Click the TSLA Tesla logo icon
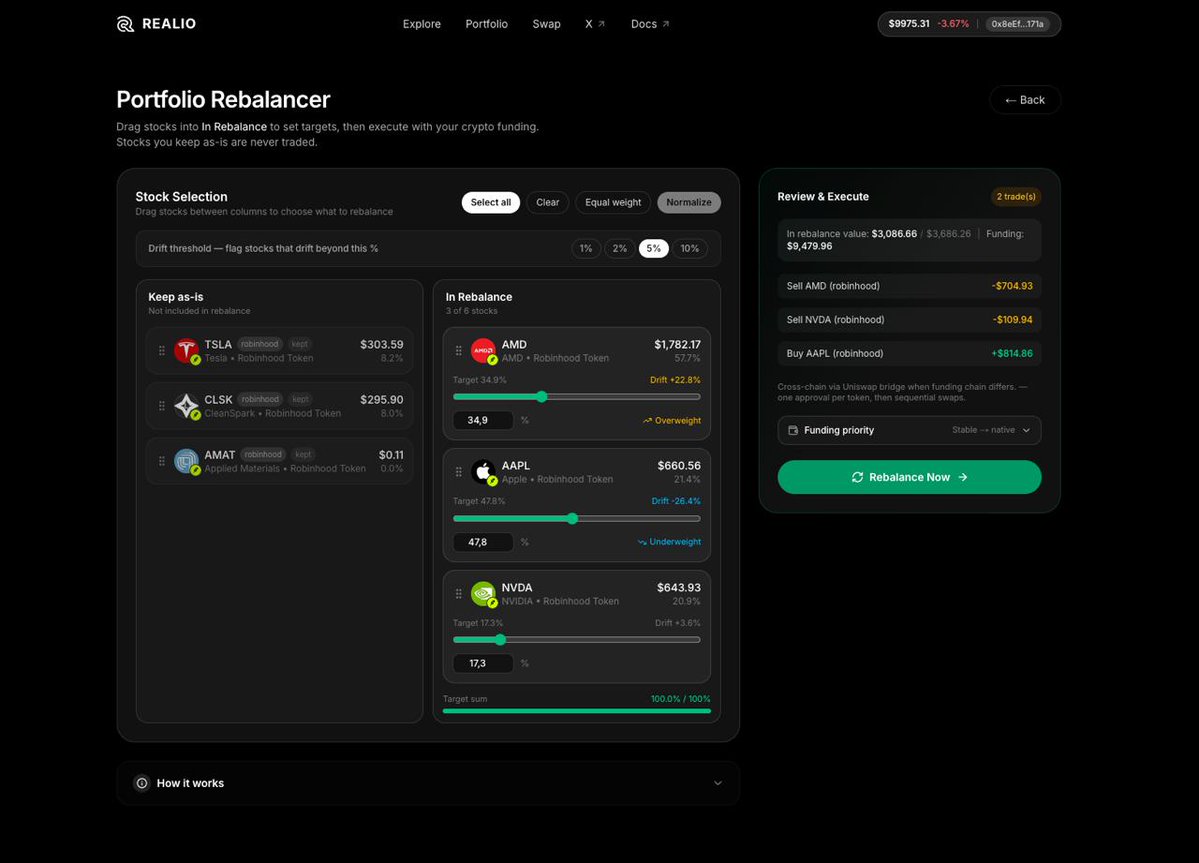 [x=186, y=350]
